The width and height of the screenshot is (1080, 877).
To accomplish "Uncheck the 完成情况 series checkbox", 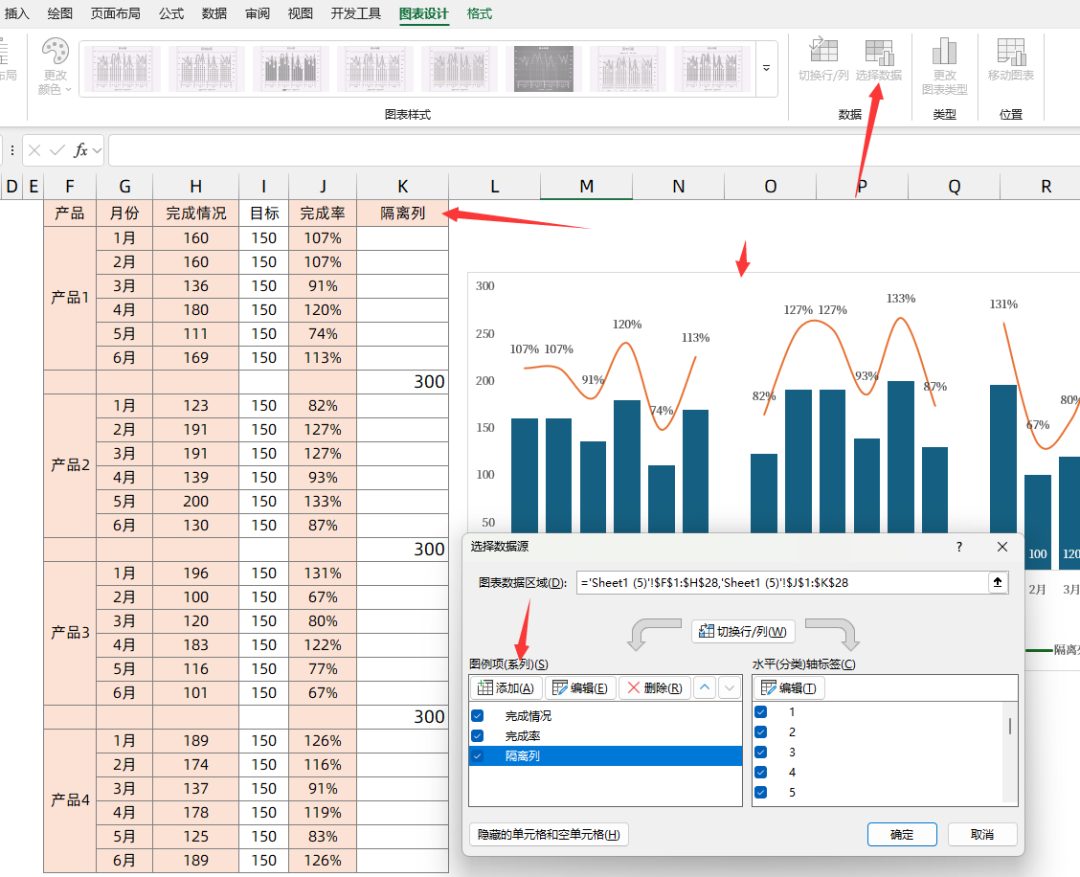I will [x=478, y=716].
